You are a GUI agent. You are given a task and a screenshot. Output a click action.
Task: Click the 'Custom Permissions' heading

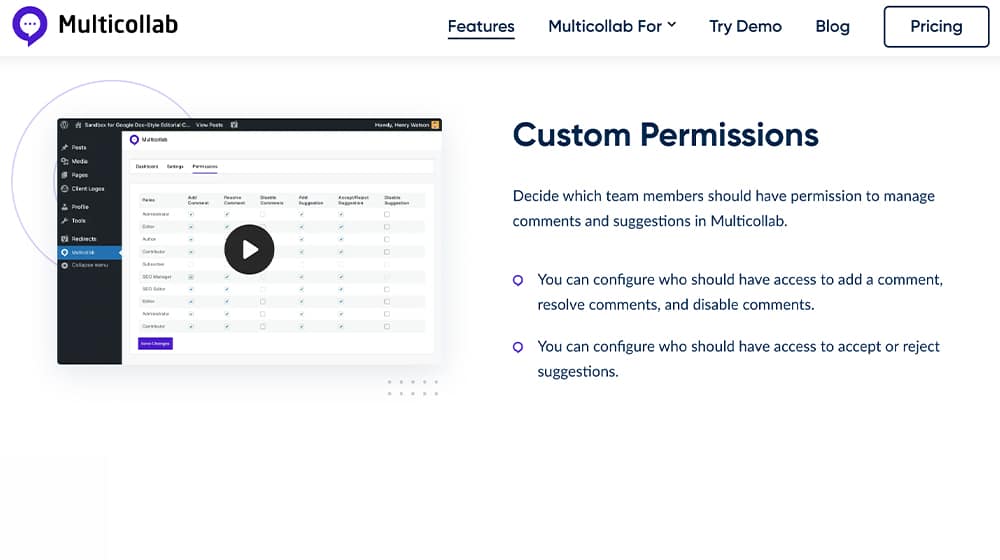point(665,135)
